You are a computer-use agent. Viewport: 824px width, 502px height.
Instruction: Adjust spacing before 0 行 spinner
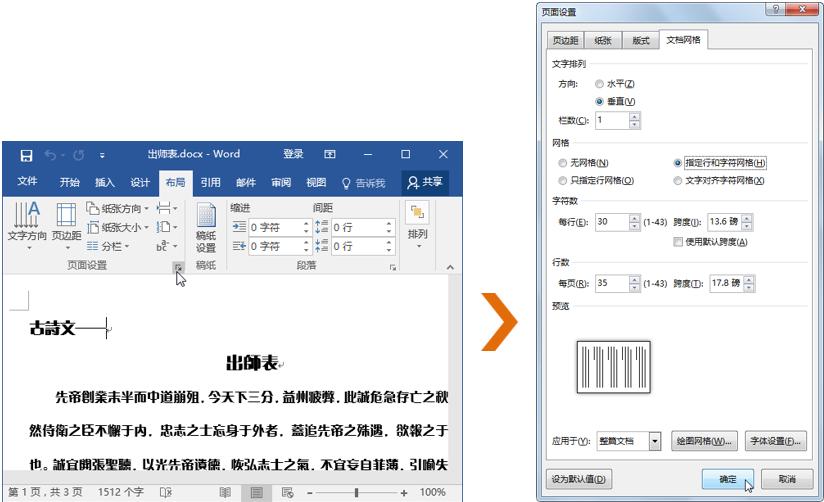[389, 227]
